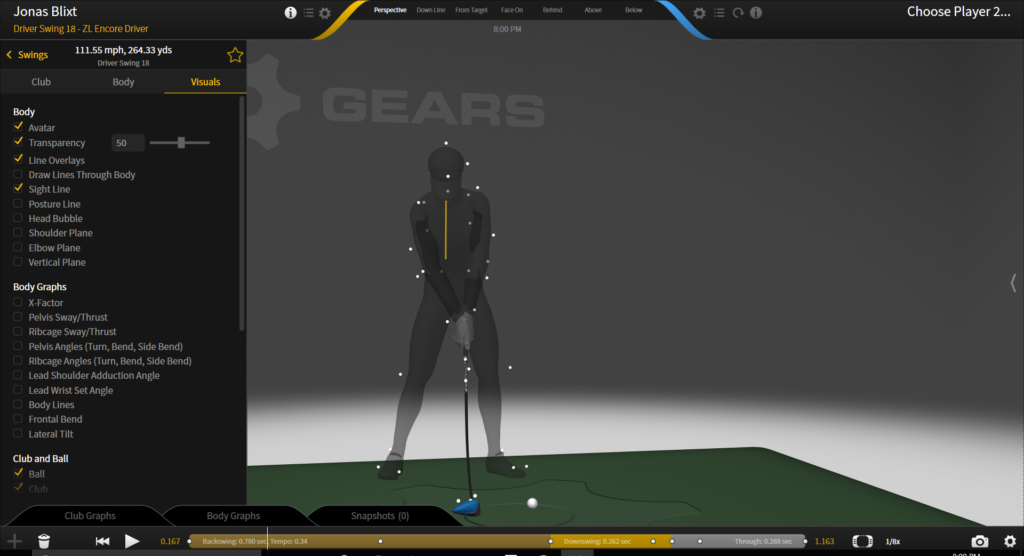Image resolution: width=1024 pixels, height=556 pixels.
Task: Play the swing animation
Action: click(132, 541)
